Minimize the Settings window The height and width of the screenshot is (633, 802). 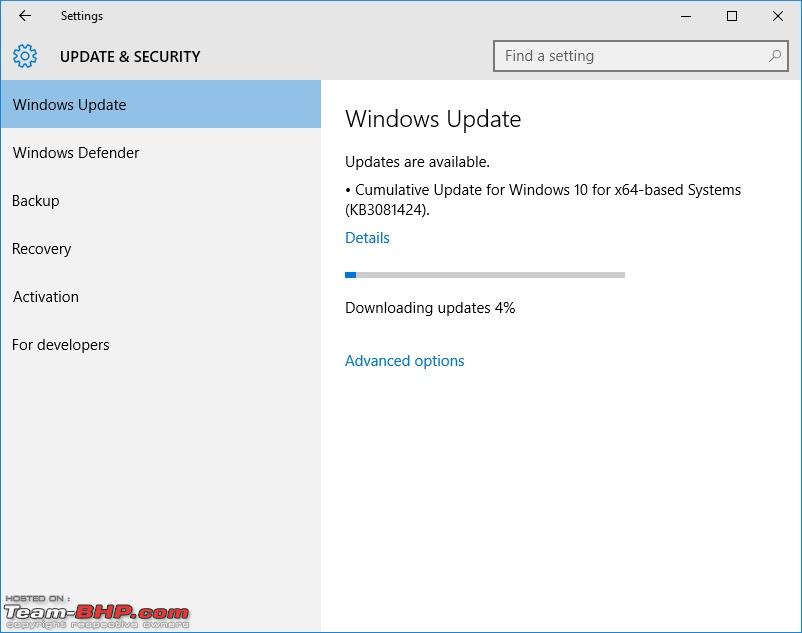pyautogui.click(x=686, y=16)
